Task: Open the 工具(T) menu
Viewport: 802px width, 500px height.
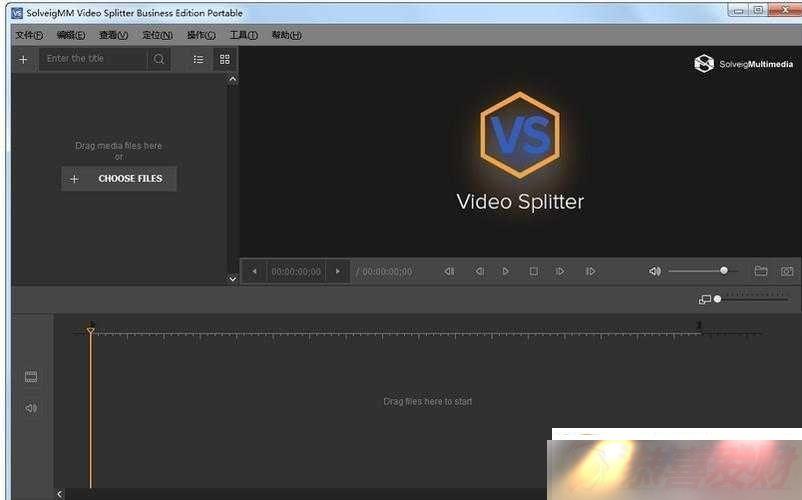Action: click(x=243, y=35)
